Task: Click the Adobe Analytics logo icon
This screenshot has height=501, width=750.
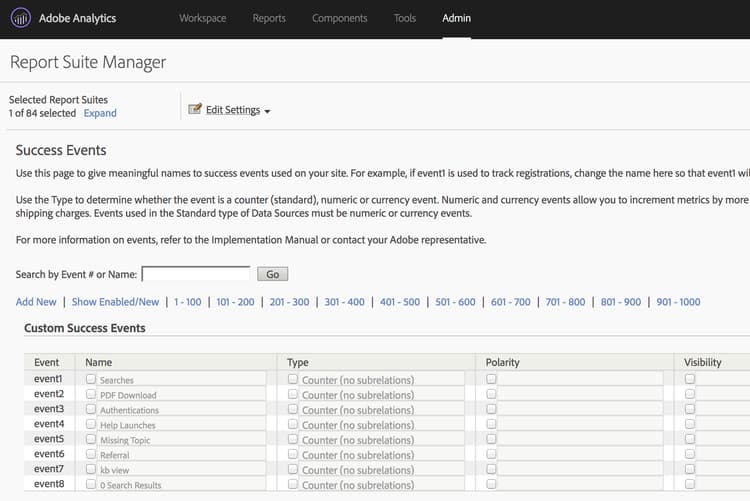Action: 21,18
